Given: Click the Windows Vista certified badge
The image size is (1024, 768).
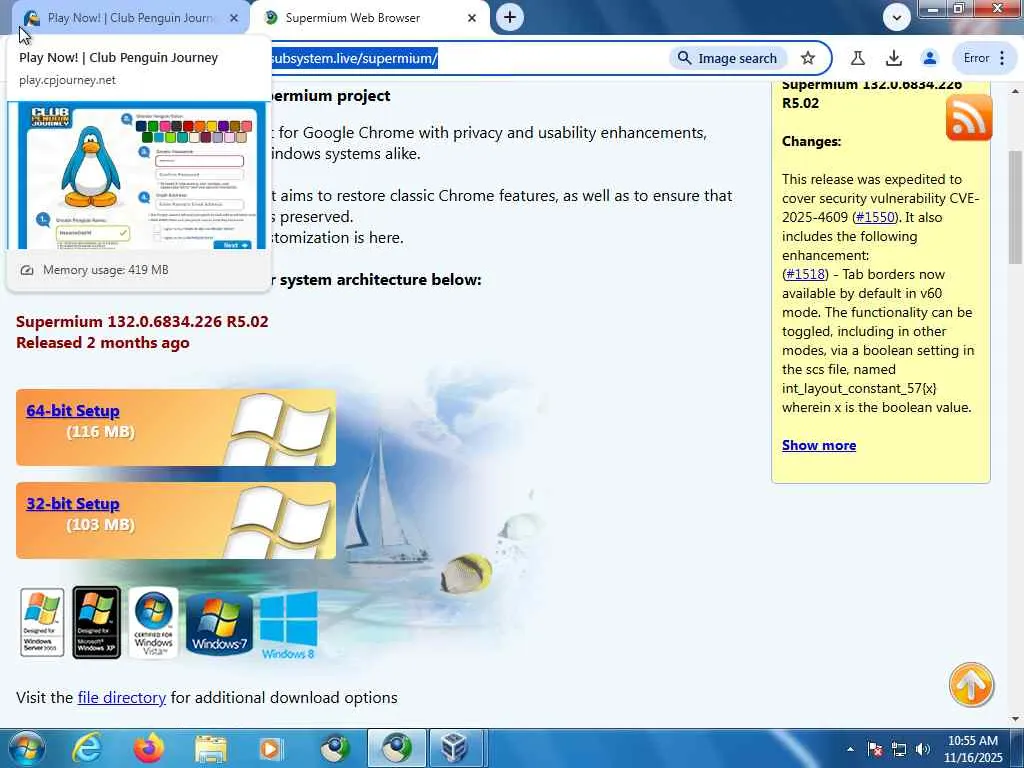Looking at the screenshot, I should click(153, 622).
